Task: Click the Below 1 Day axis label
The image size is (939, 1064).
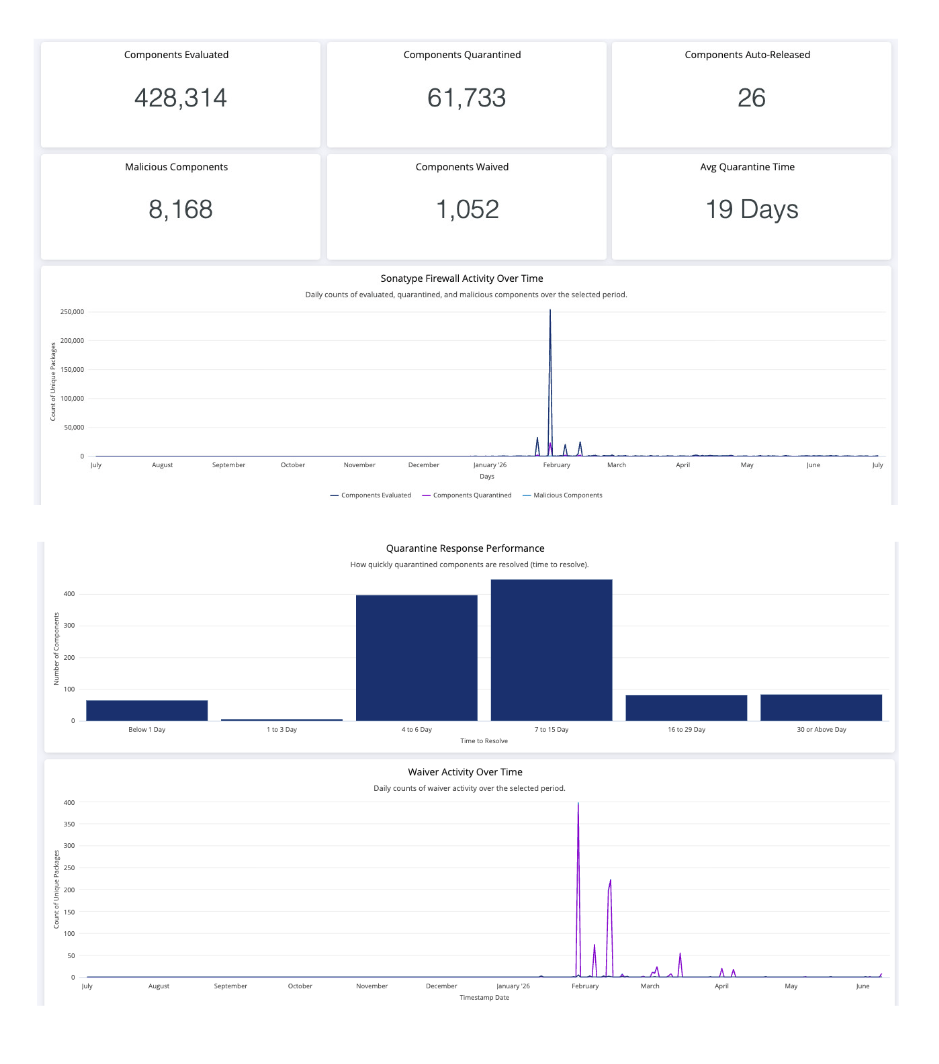Action: (x=147, y=729)
